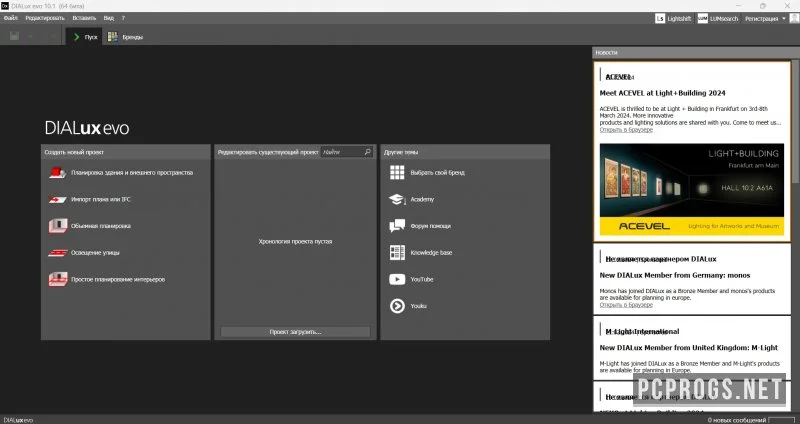The height and width of the screenshot is (424, 800).
Task: Click the magnifier search icon
Action: pos(368,152)
